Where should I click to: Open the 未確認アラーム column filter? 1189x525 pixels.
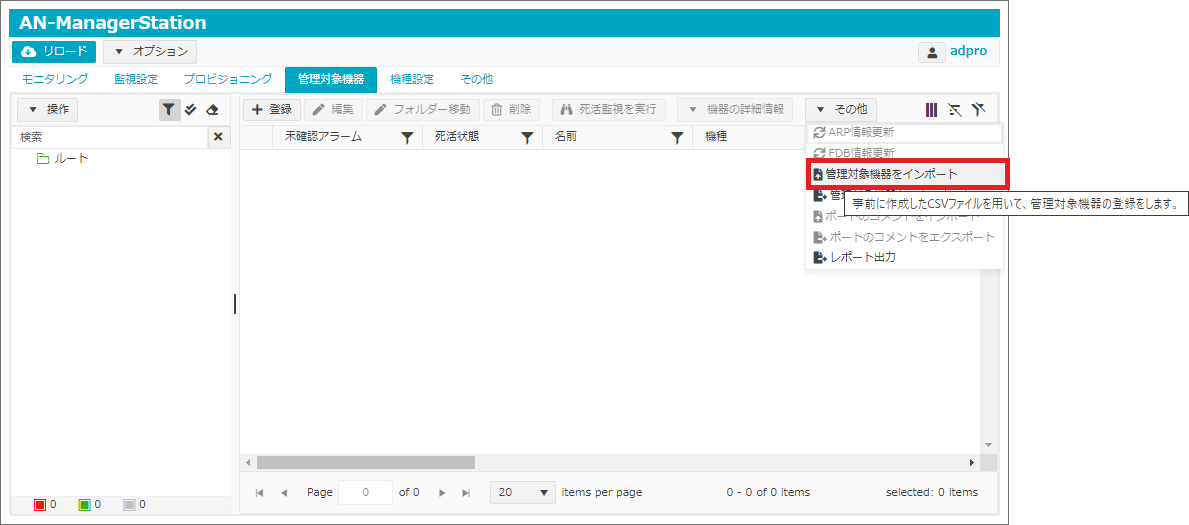point(407,137)
